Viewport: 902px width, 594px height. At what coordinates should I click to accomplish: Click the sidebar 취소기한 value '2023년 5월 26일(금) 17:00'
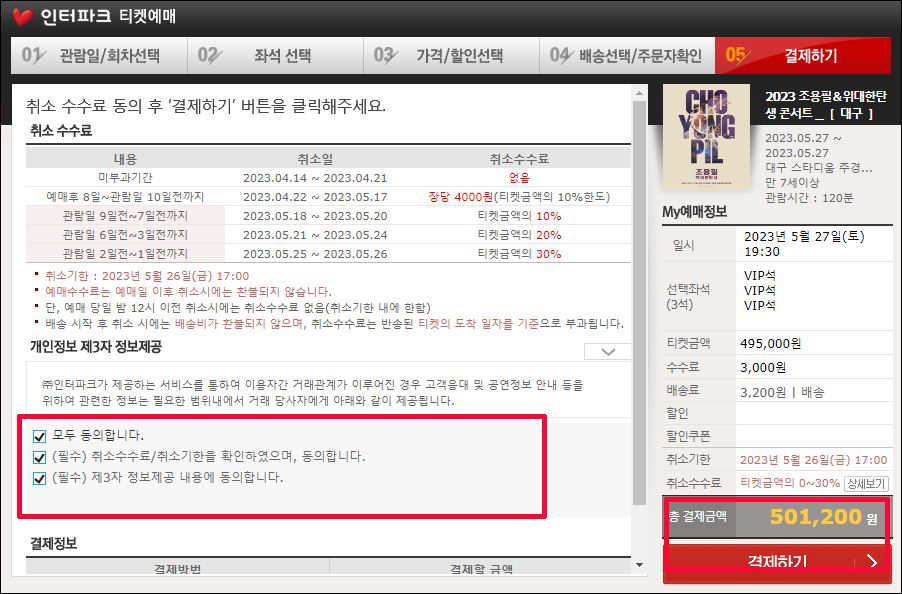pos(813,460)
